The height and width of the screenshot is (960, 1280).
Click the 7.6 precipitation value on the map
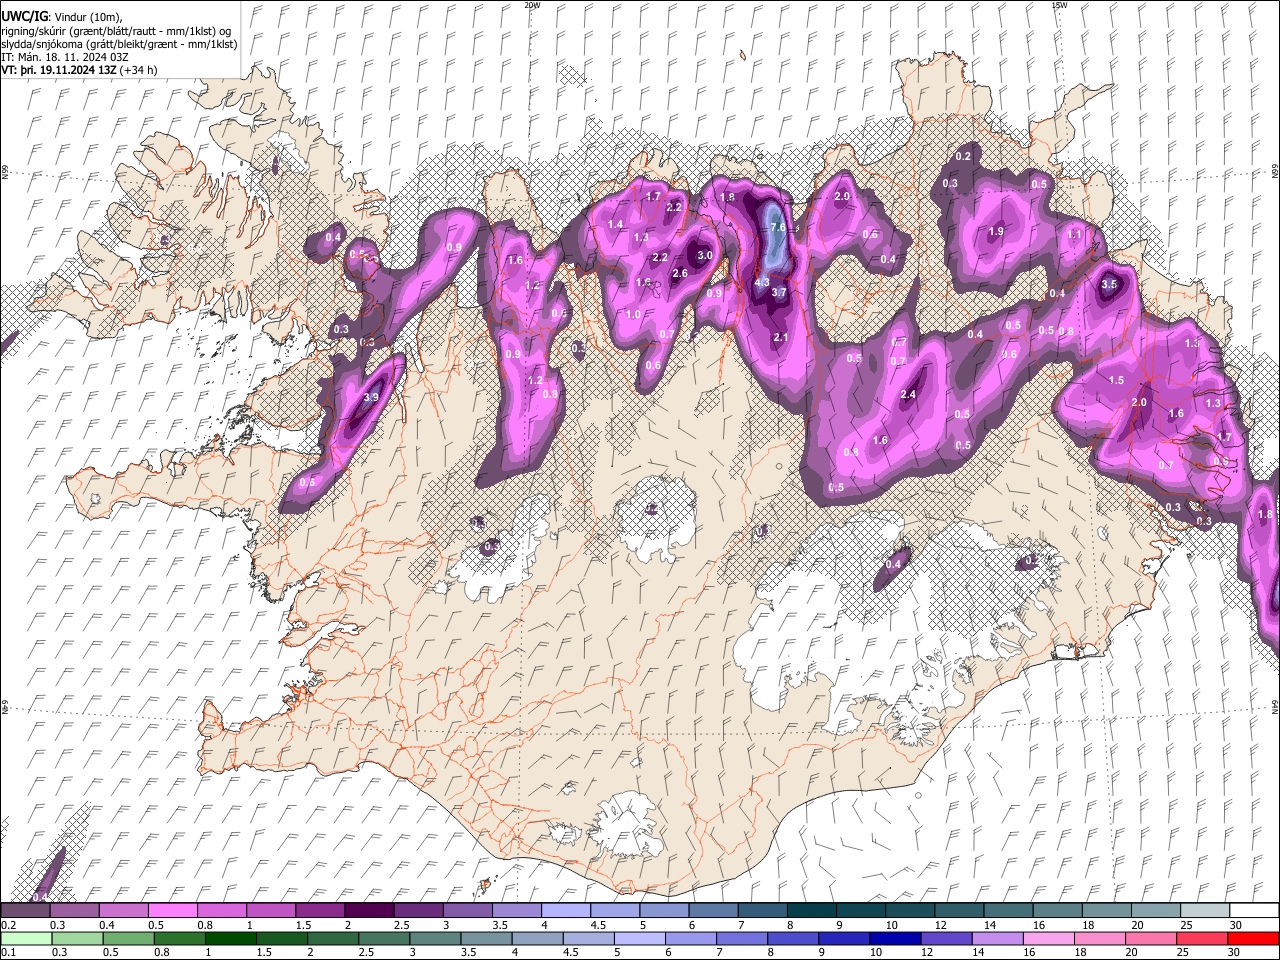pyautogui.click(x=779, y=227)
